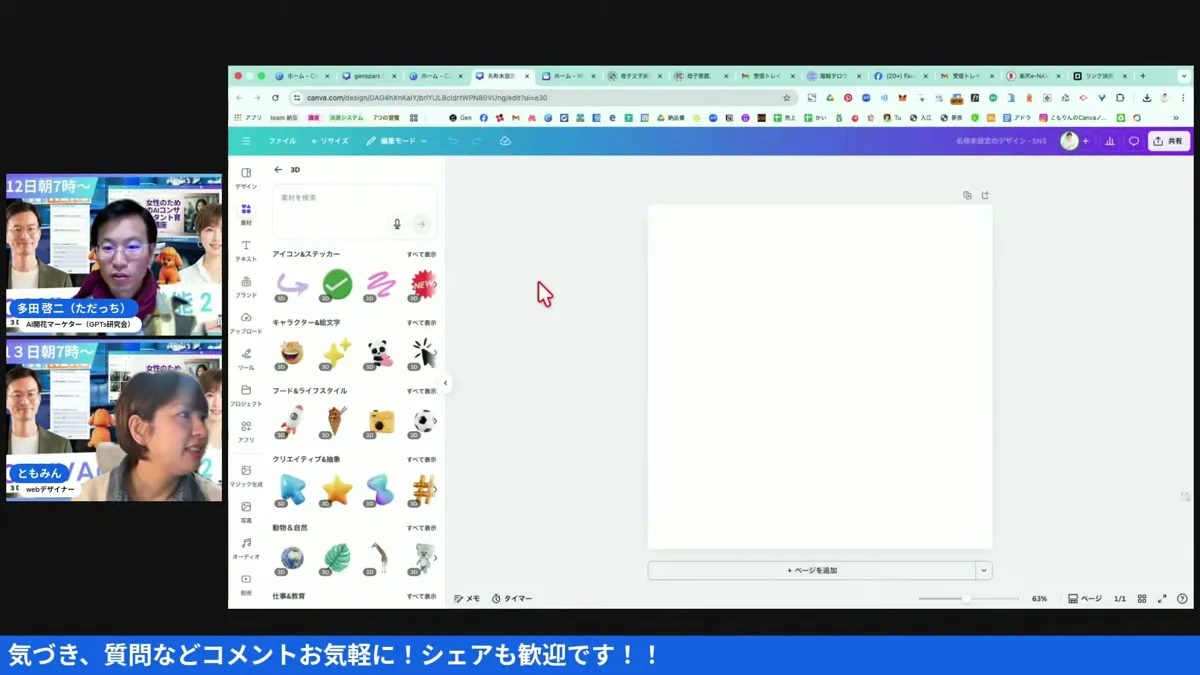Open the マジック生成 sidebar panel
The image size is (1200, 675).
[x=246, y=475]
